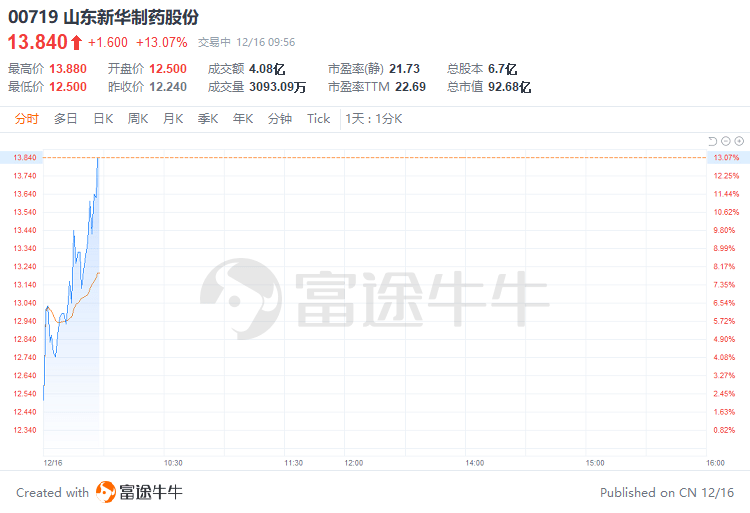This screenshot has width=750, height=513.
Task: Select the 分钟 tab
Action: [x=280, y=119]
